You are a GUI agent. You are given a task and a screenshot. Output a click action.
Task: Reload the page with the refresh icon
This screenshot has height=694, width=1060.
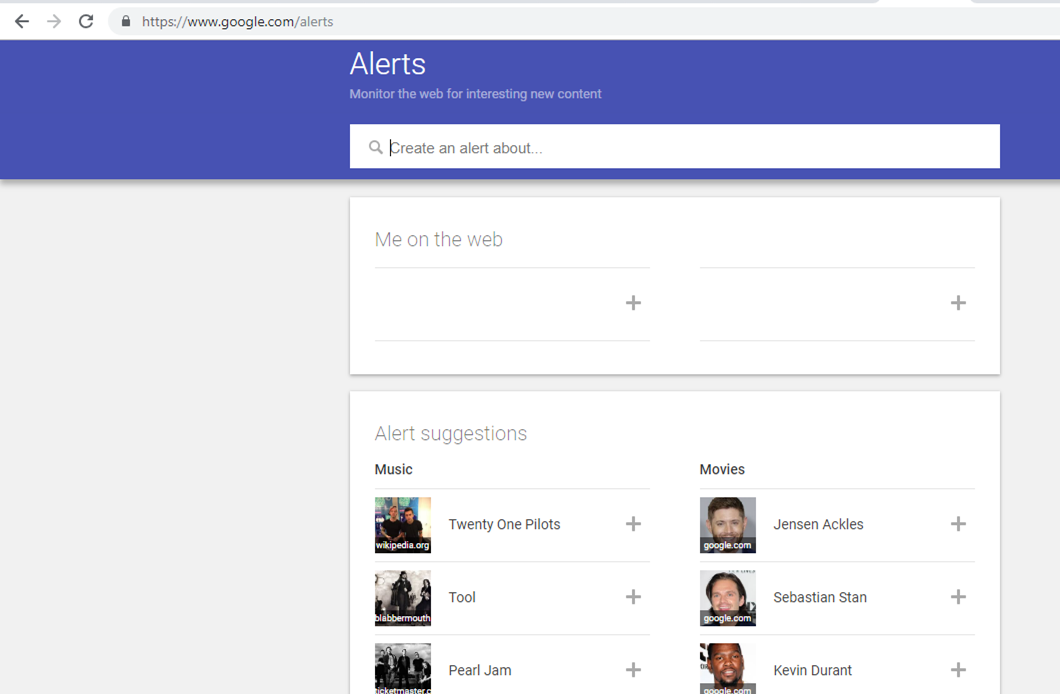coord(86,22)
